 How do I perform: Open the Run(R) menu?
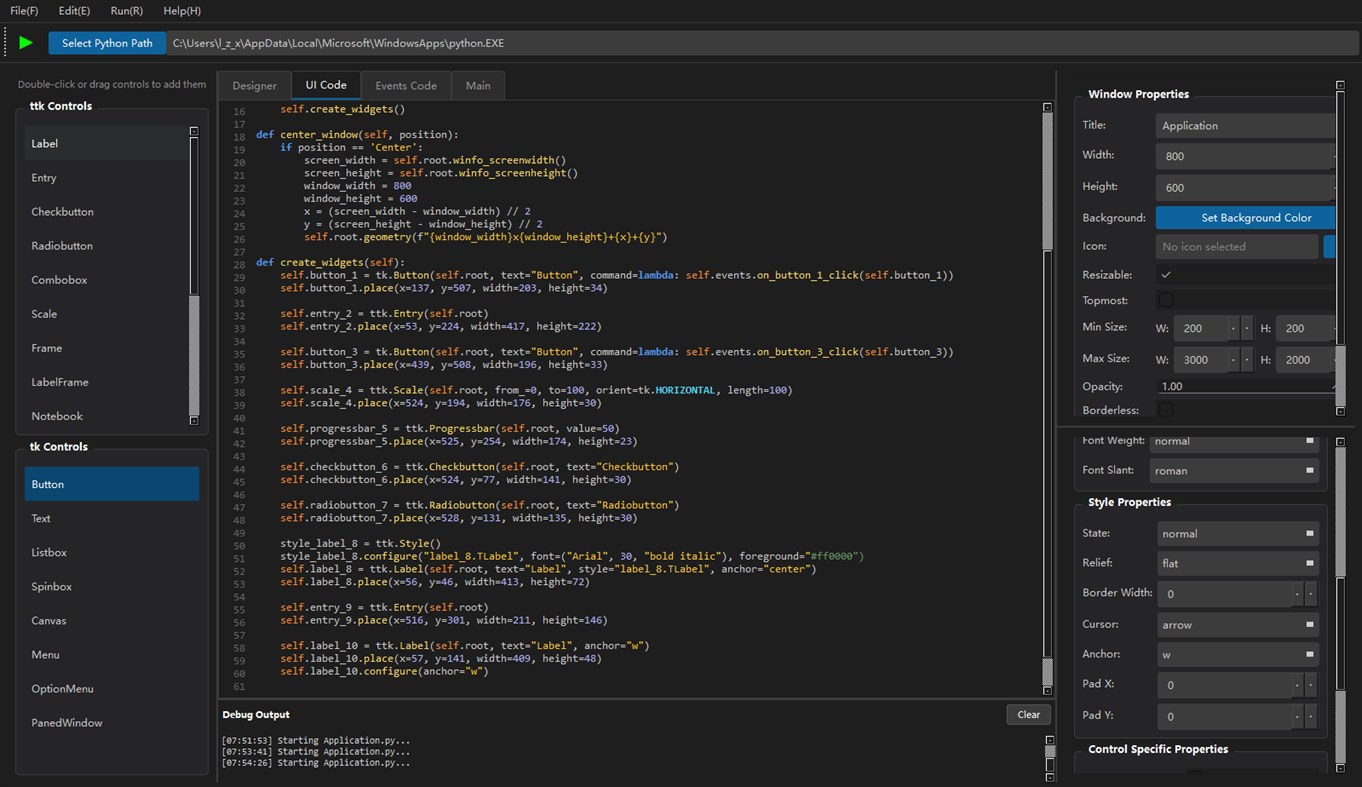[x=127, y=11]
